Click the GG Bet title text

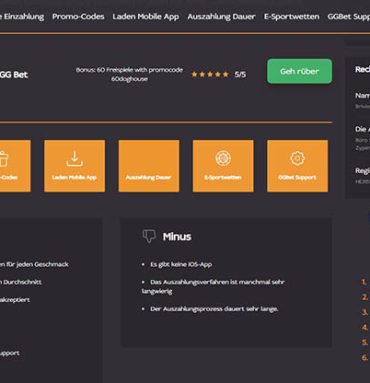coord(14,75)
